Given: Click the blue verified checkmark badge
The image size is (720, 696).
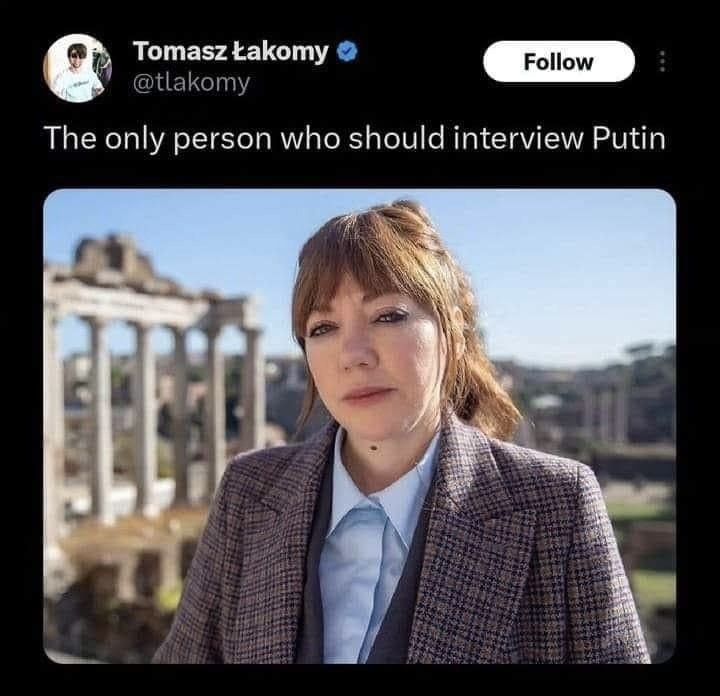Looking at the screenshot, I should [346, 51].
